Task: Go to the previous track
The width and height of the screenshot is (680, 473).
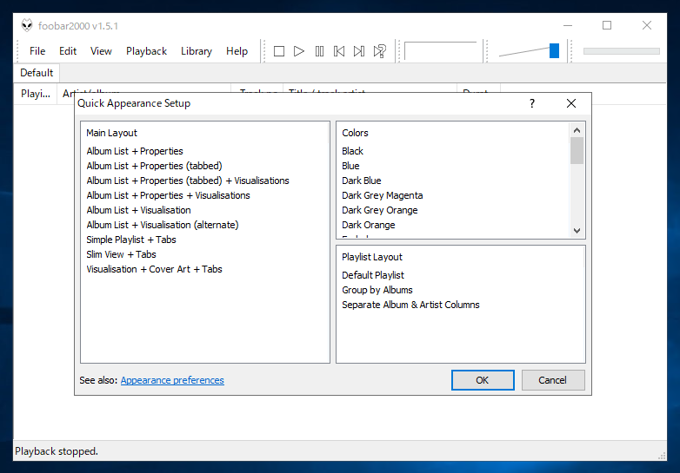Action: pos(339,52)
